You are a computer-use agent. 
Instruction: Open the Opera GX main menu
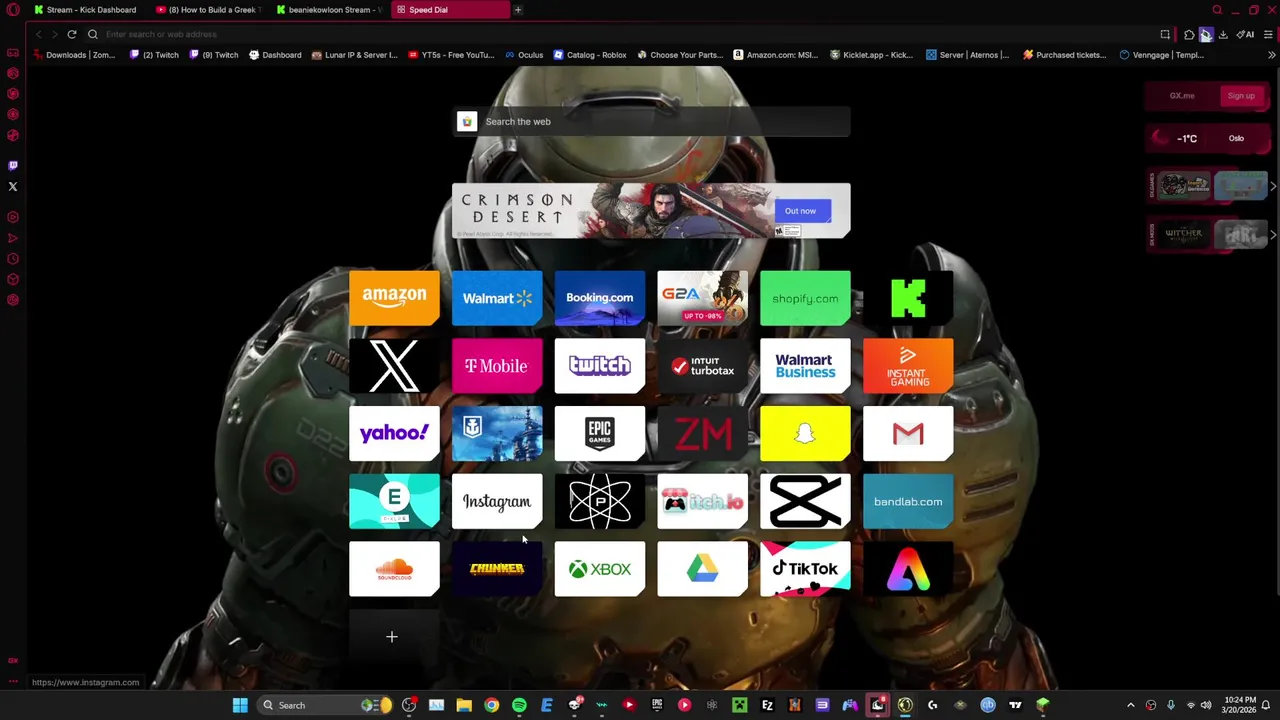point(13,10)
